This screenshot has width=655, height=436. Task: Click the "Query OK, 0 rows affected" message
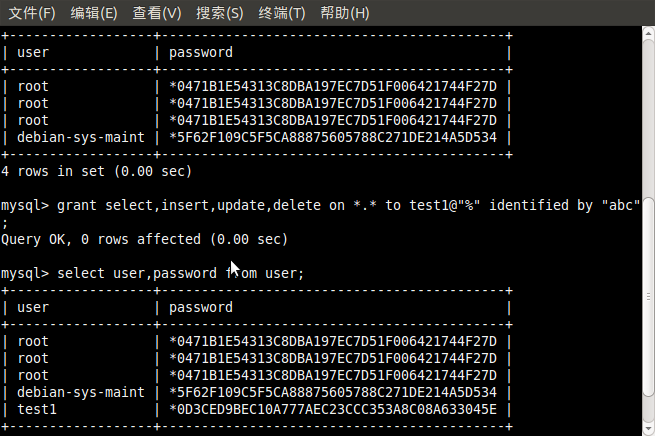coord(144,239)
